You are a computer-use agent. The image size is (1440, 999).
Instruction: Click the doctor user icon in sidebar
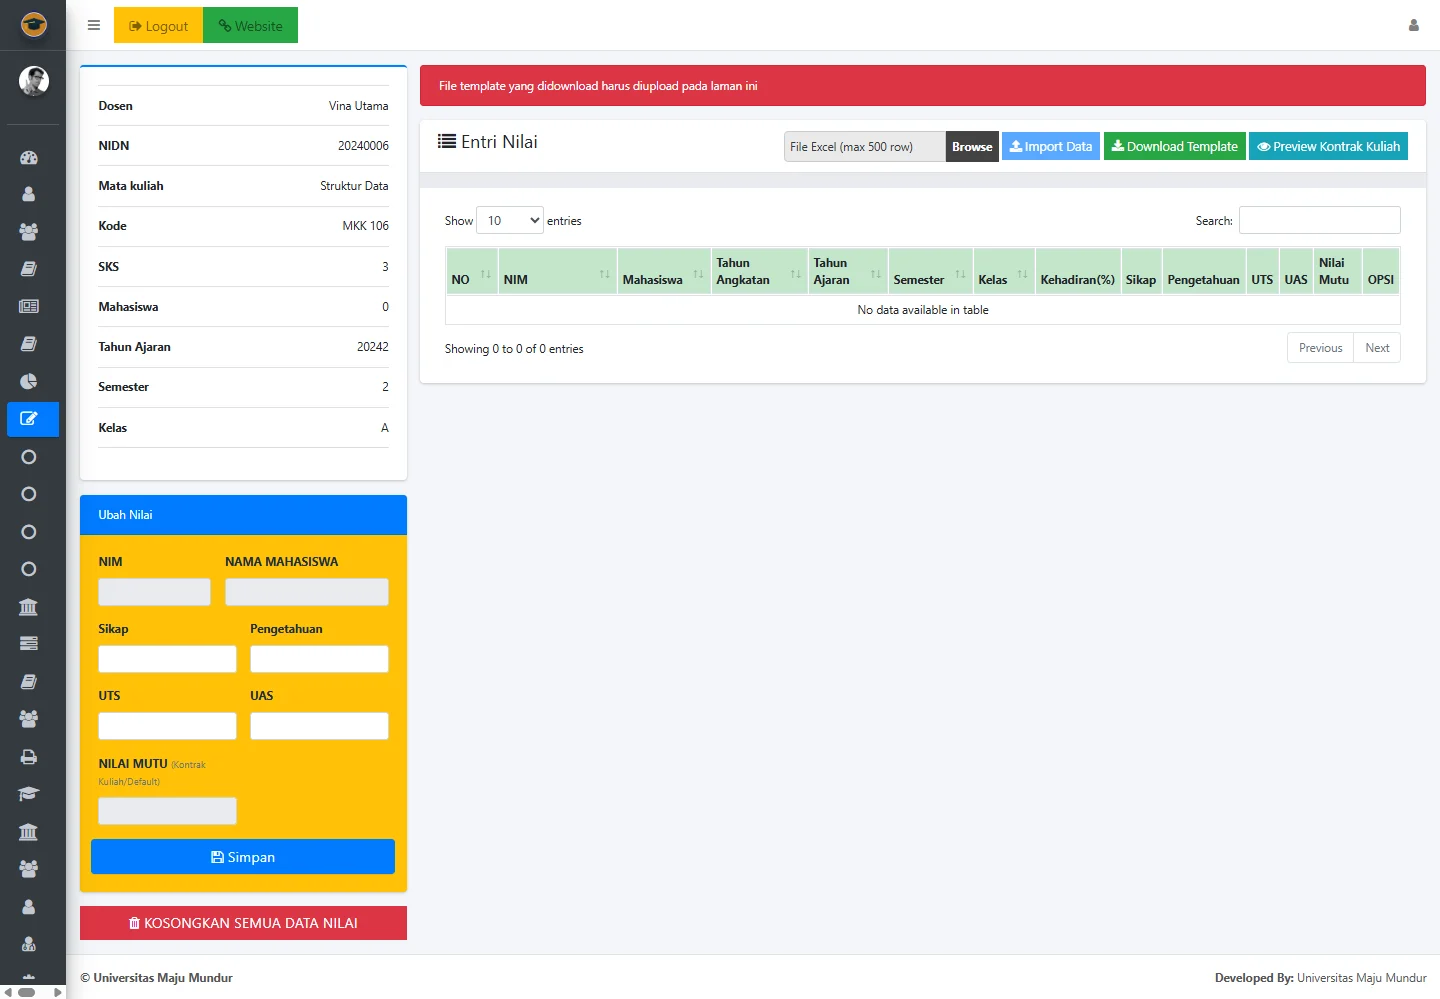point(29,944)
